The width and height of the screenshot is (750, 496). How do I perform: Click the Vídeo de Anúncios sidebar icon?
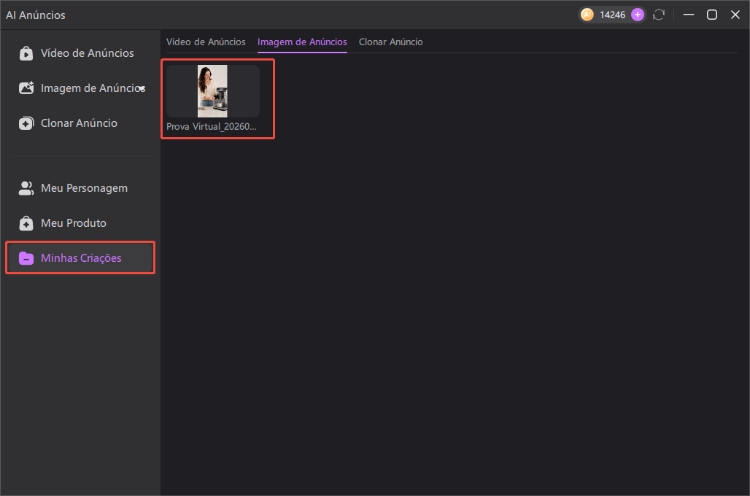pos(26,53)
